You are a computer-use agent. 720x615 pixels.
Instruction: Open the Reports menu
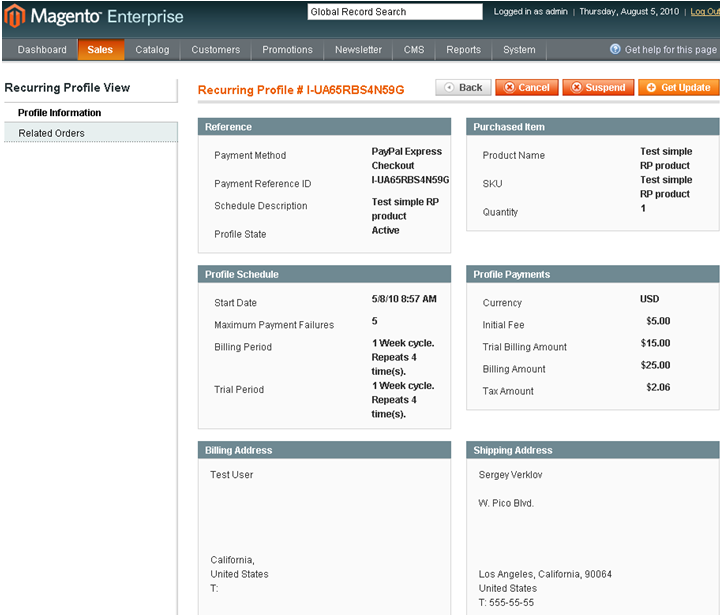coord(463,50)
